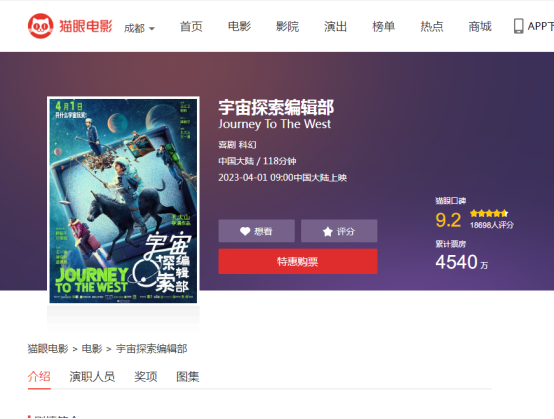Image resolution: width=554 pixels, height=419 pixels.
Task: Click the heart icon on 想看
Action: coord(245,231)
